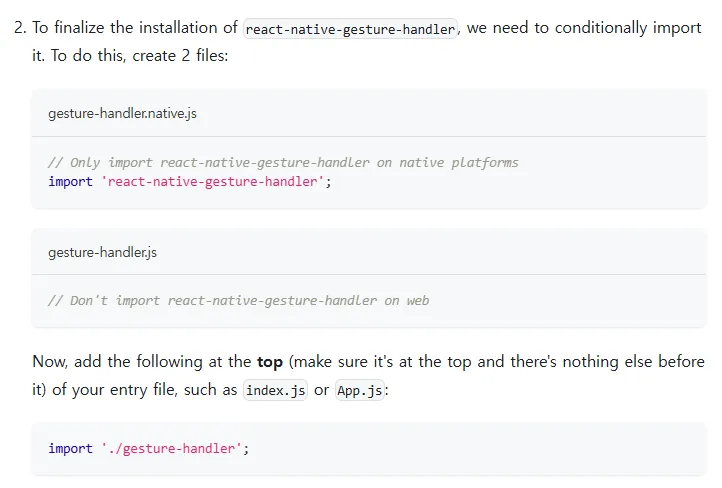
Task: Click the import keyword in native.js code block
Action: 70,181
